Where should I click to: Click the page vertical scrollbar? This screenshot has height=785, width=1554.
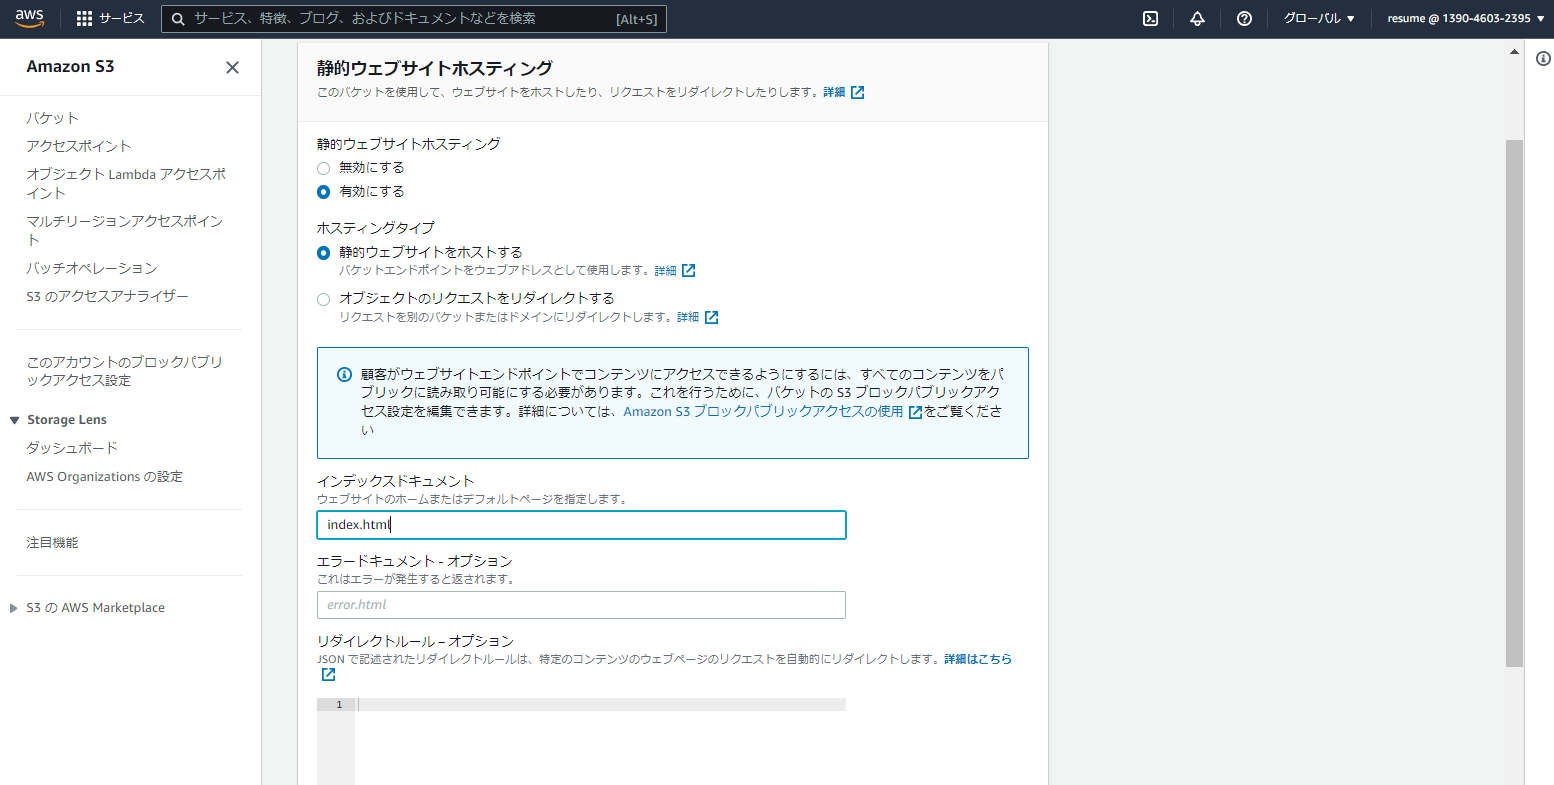[1514, 400]
